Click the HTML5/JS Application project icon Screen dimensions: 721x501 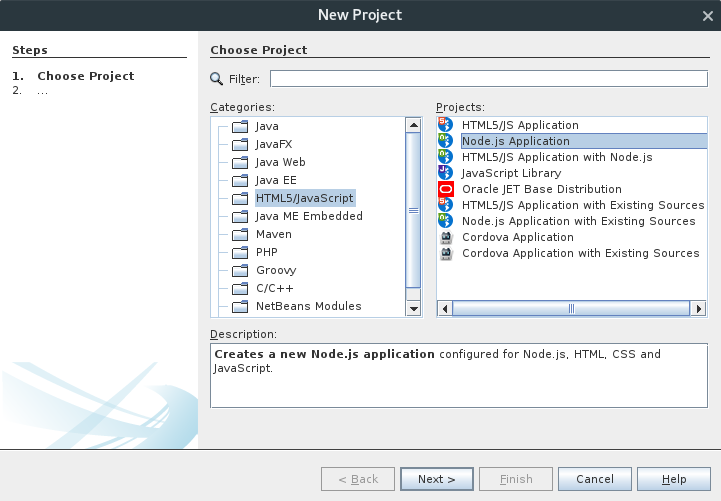[445, 125]
